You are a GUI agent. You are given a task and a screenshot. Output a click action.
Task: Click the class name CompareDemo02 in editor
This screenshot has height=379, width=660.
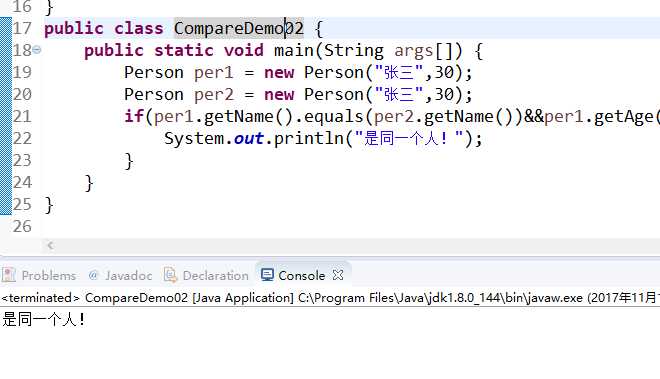[x=238, y=28]
